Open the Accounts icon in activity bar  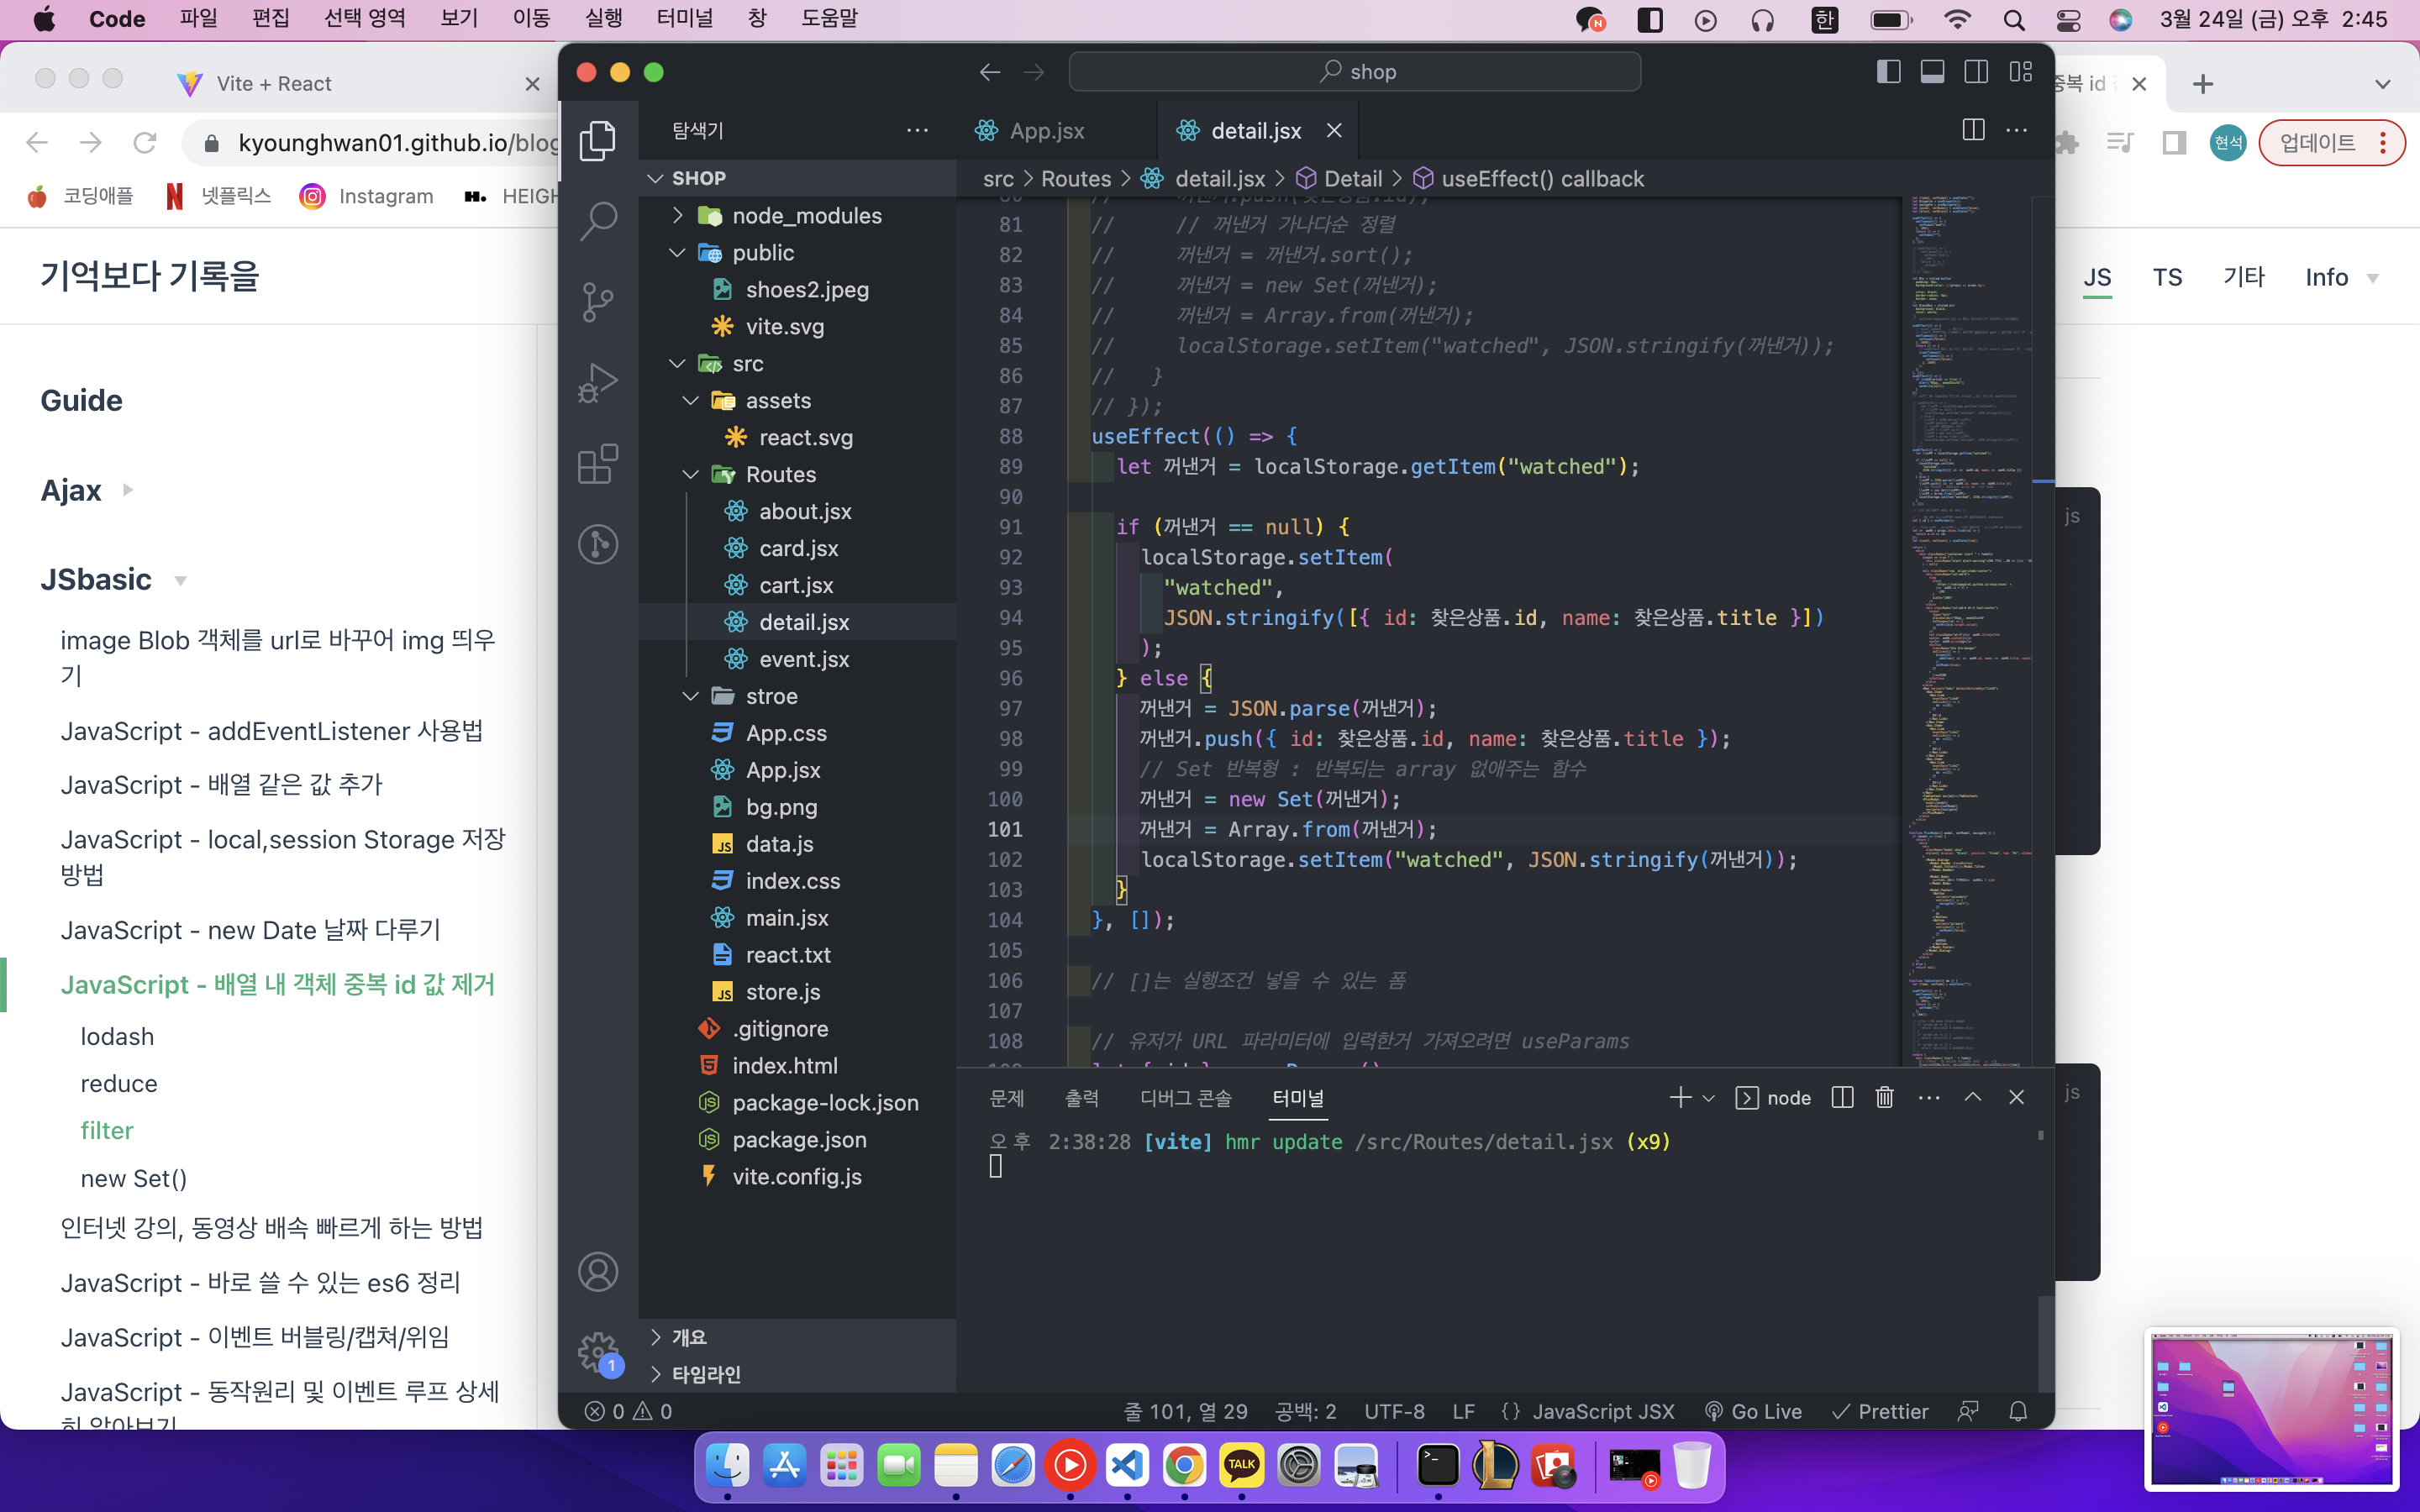[598, 1272]
